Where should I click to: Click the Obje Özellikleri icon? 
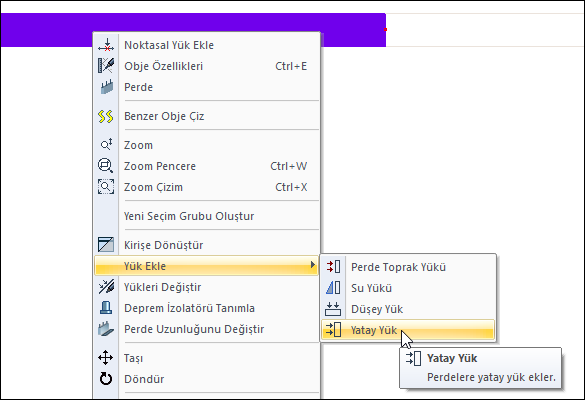pos(106,66)
